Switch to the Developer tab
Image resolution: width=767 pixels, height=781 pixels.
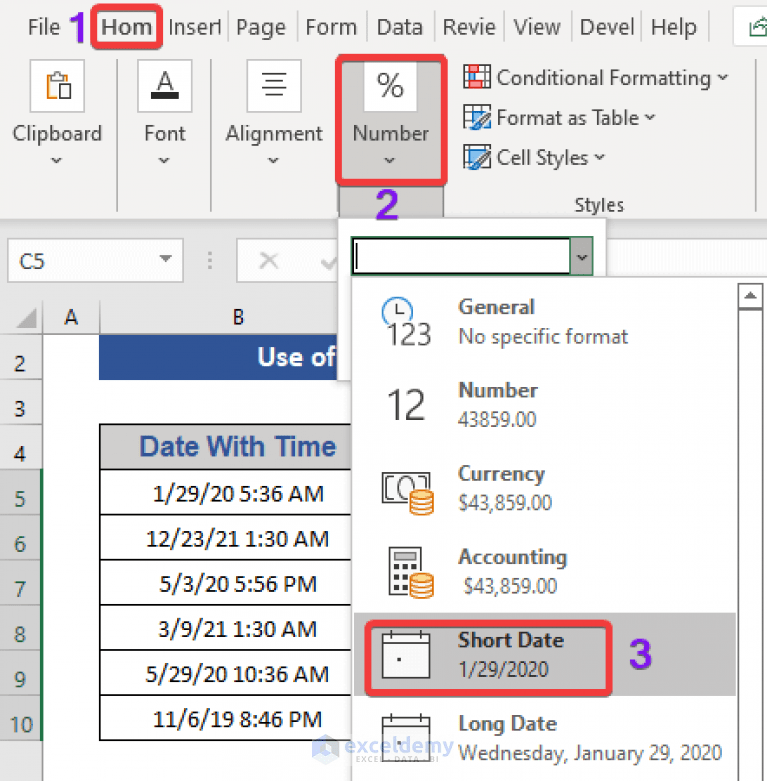[607, 27]
